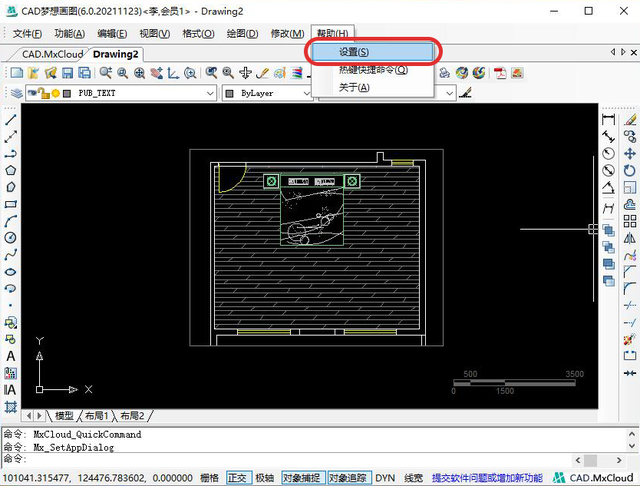
Task: Toggle the 对象捕捉 object snap
Action: pos(302,478)
